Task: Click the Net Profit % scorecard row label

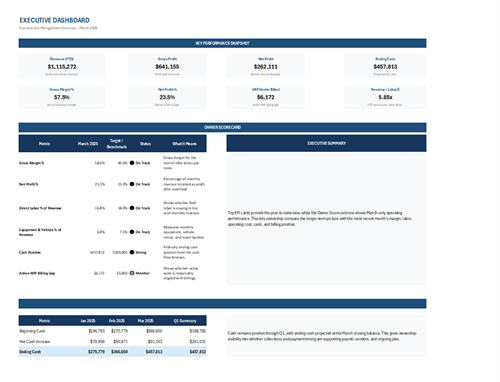Action: click(29, 184)
